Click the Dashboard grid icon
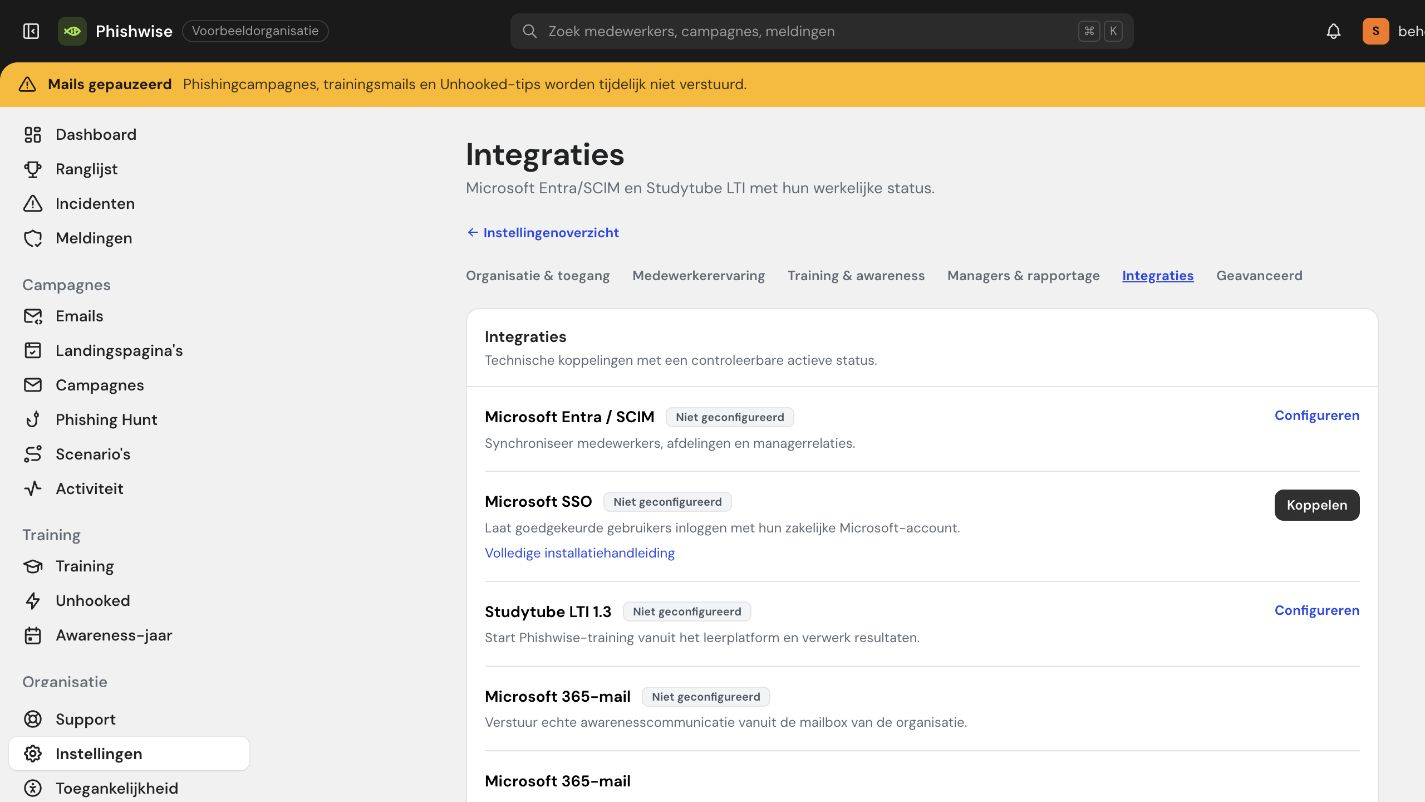 click(33, 135)
